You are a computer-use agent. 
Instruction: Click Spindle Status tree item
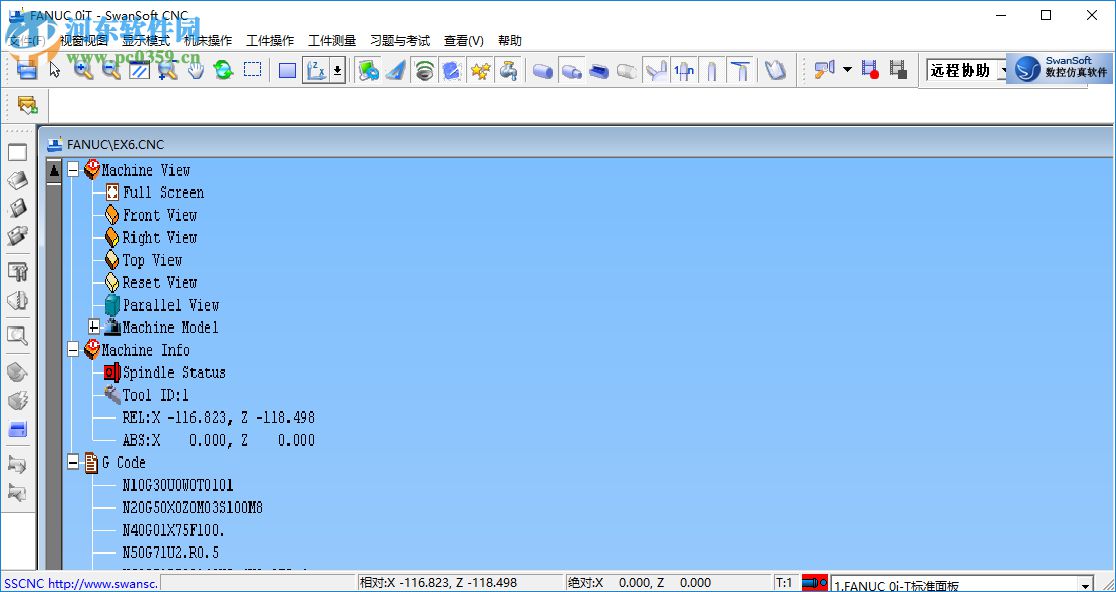(x=174, y=373)
